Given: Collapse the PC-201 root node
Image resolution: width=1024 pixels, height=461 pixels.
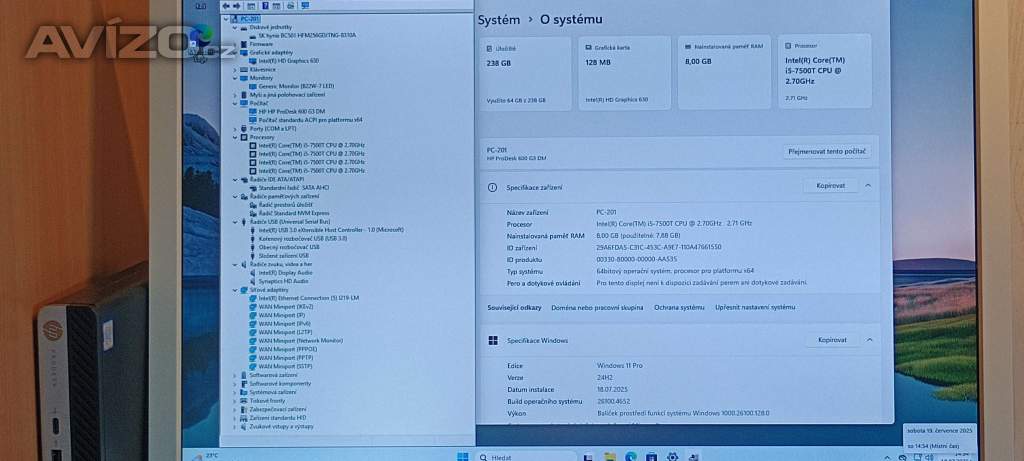Looking at the screenshot, I should (x=227, y=19).
